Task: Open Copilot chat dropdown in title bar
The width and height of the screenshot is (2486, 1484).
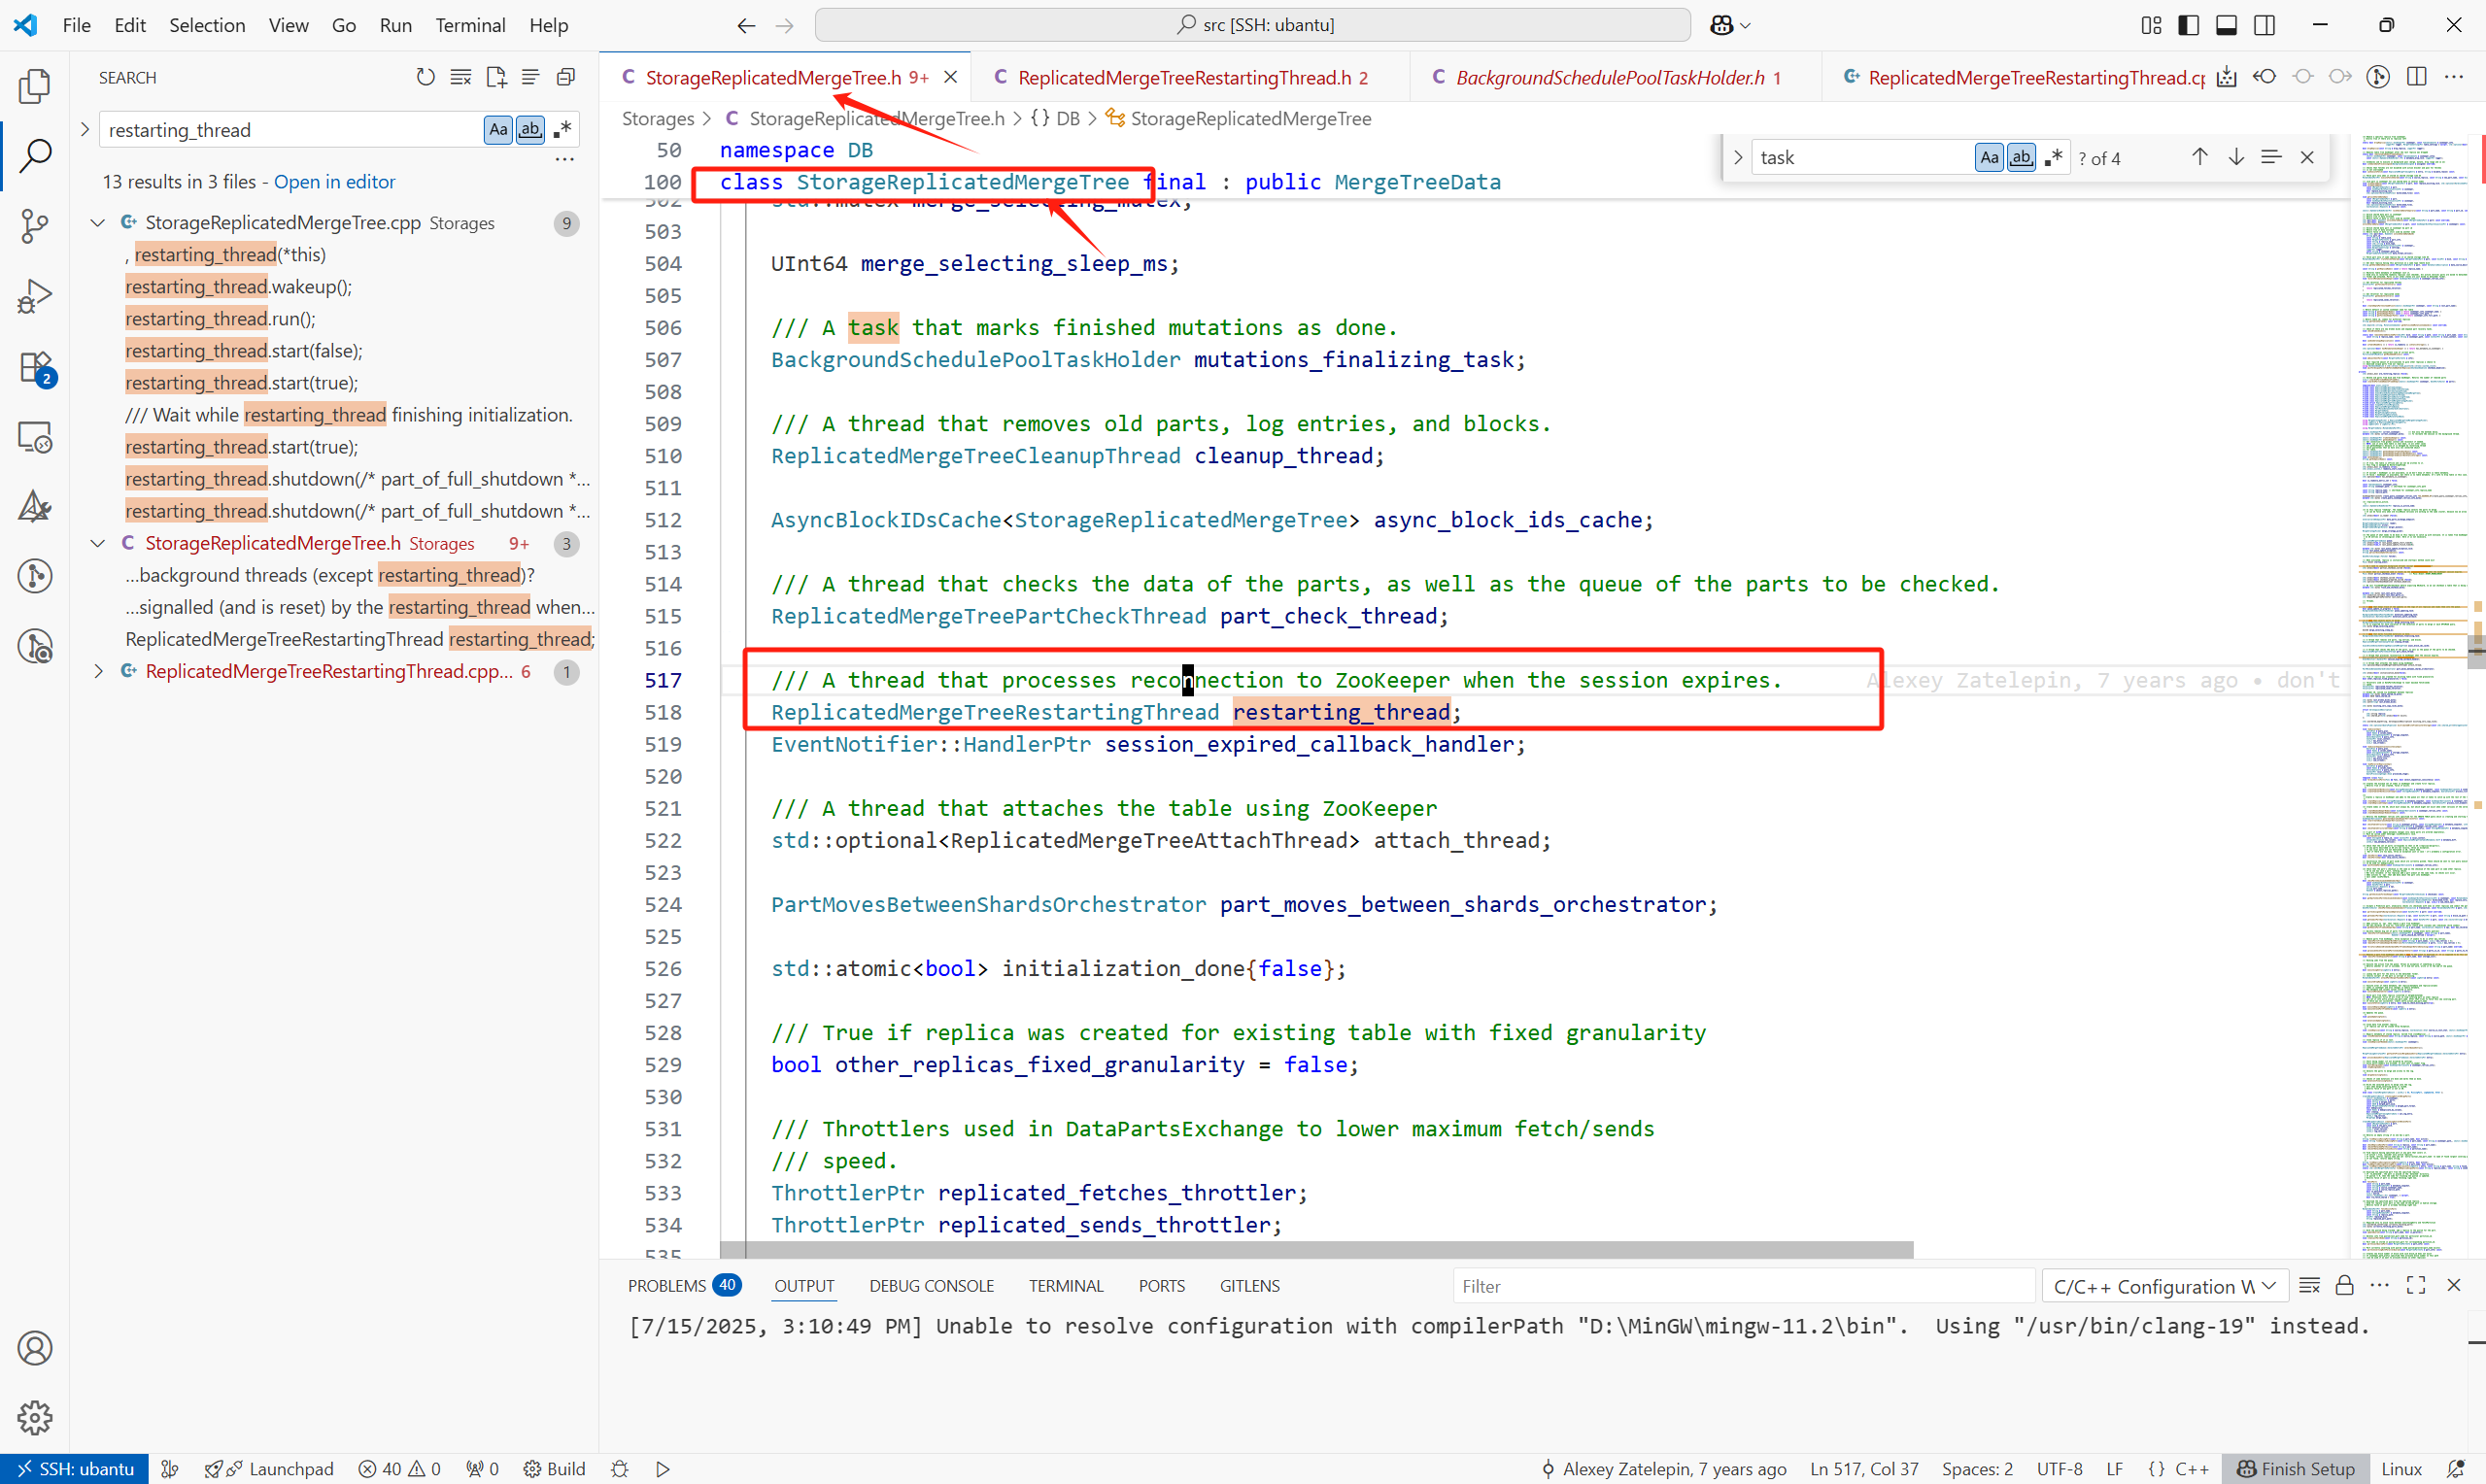Action: 1730,25
